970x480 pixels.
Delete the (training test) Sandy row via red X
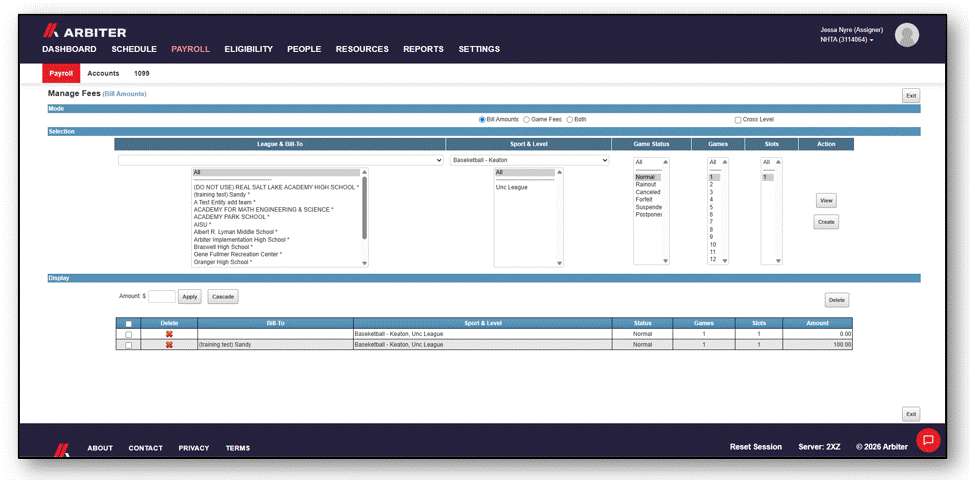(x=169, y=345)
